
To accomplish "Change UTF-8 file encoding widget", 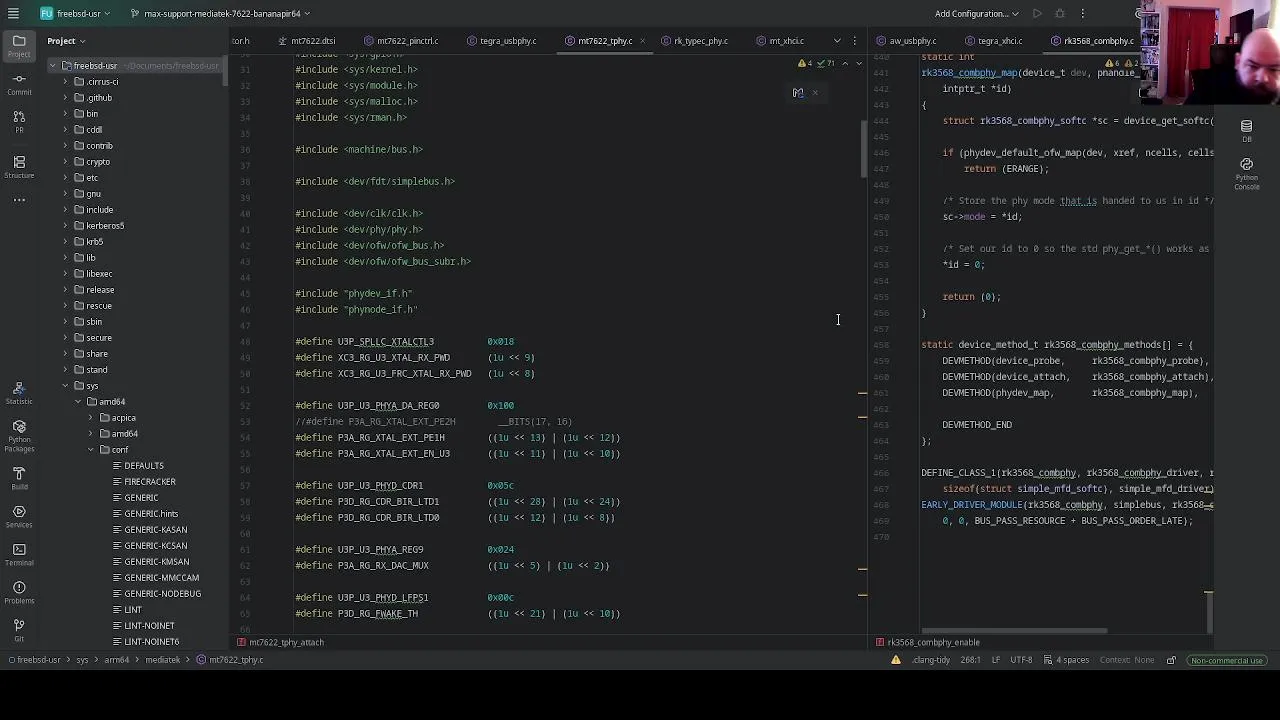I will 1021,660.
